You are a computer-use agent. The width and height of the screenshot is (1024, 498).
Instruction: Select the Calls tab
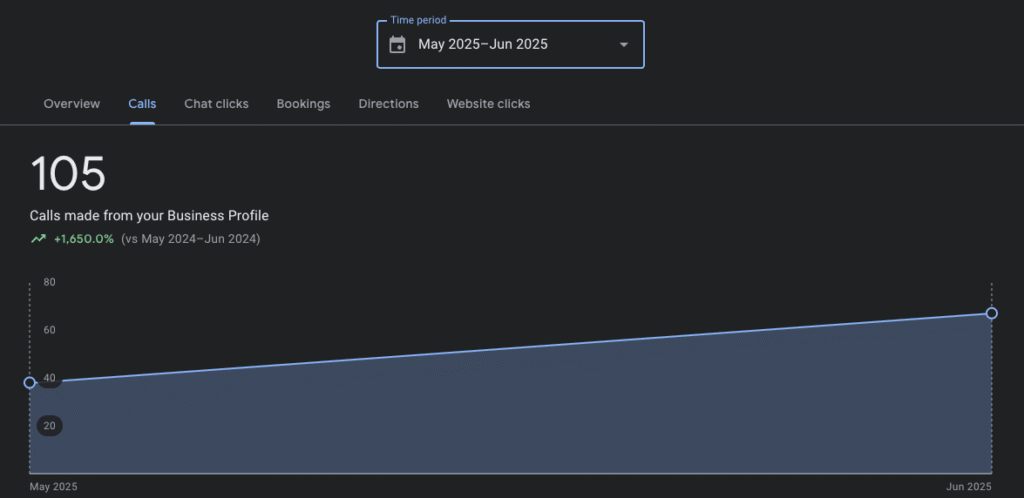pyautogui.click(x=142, y=104)
